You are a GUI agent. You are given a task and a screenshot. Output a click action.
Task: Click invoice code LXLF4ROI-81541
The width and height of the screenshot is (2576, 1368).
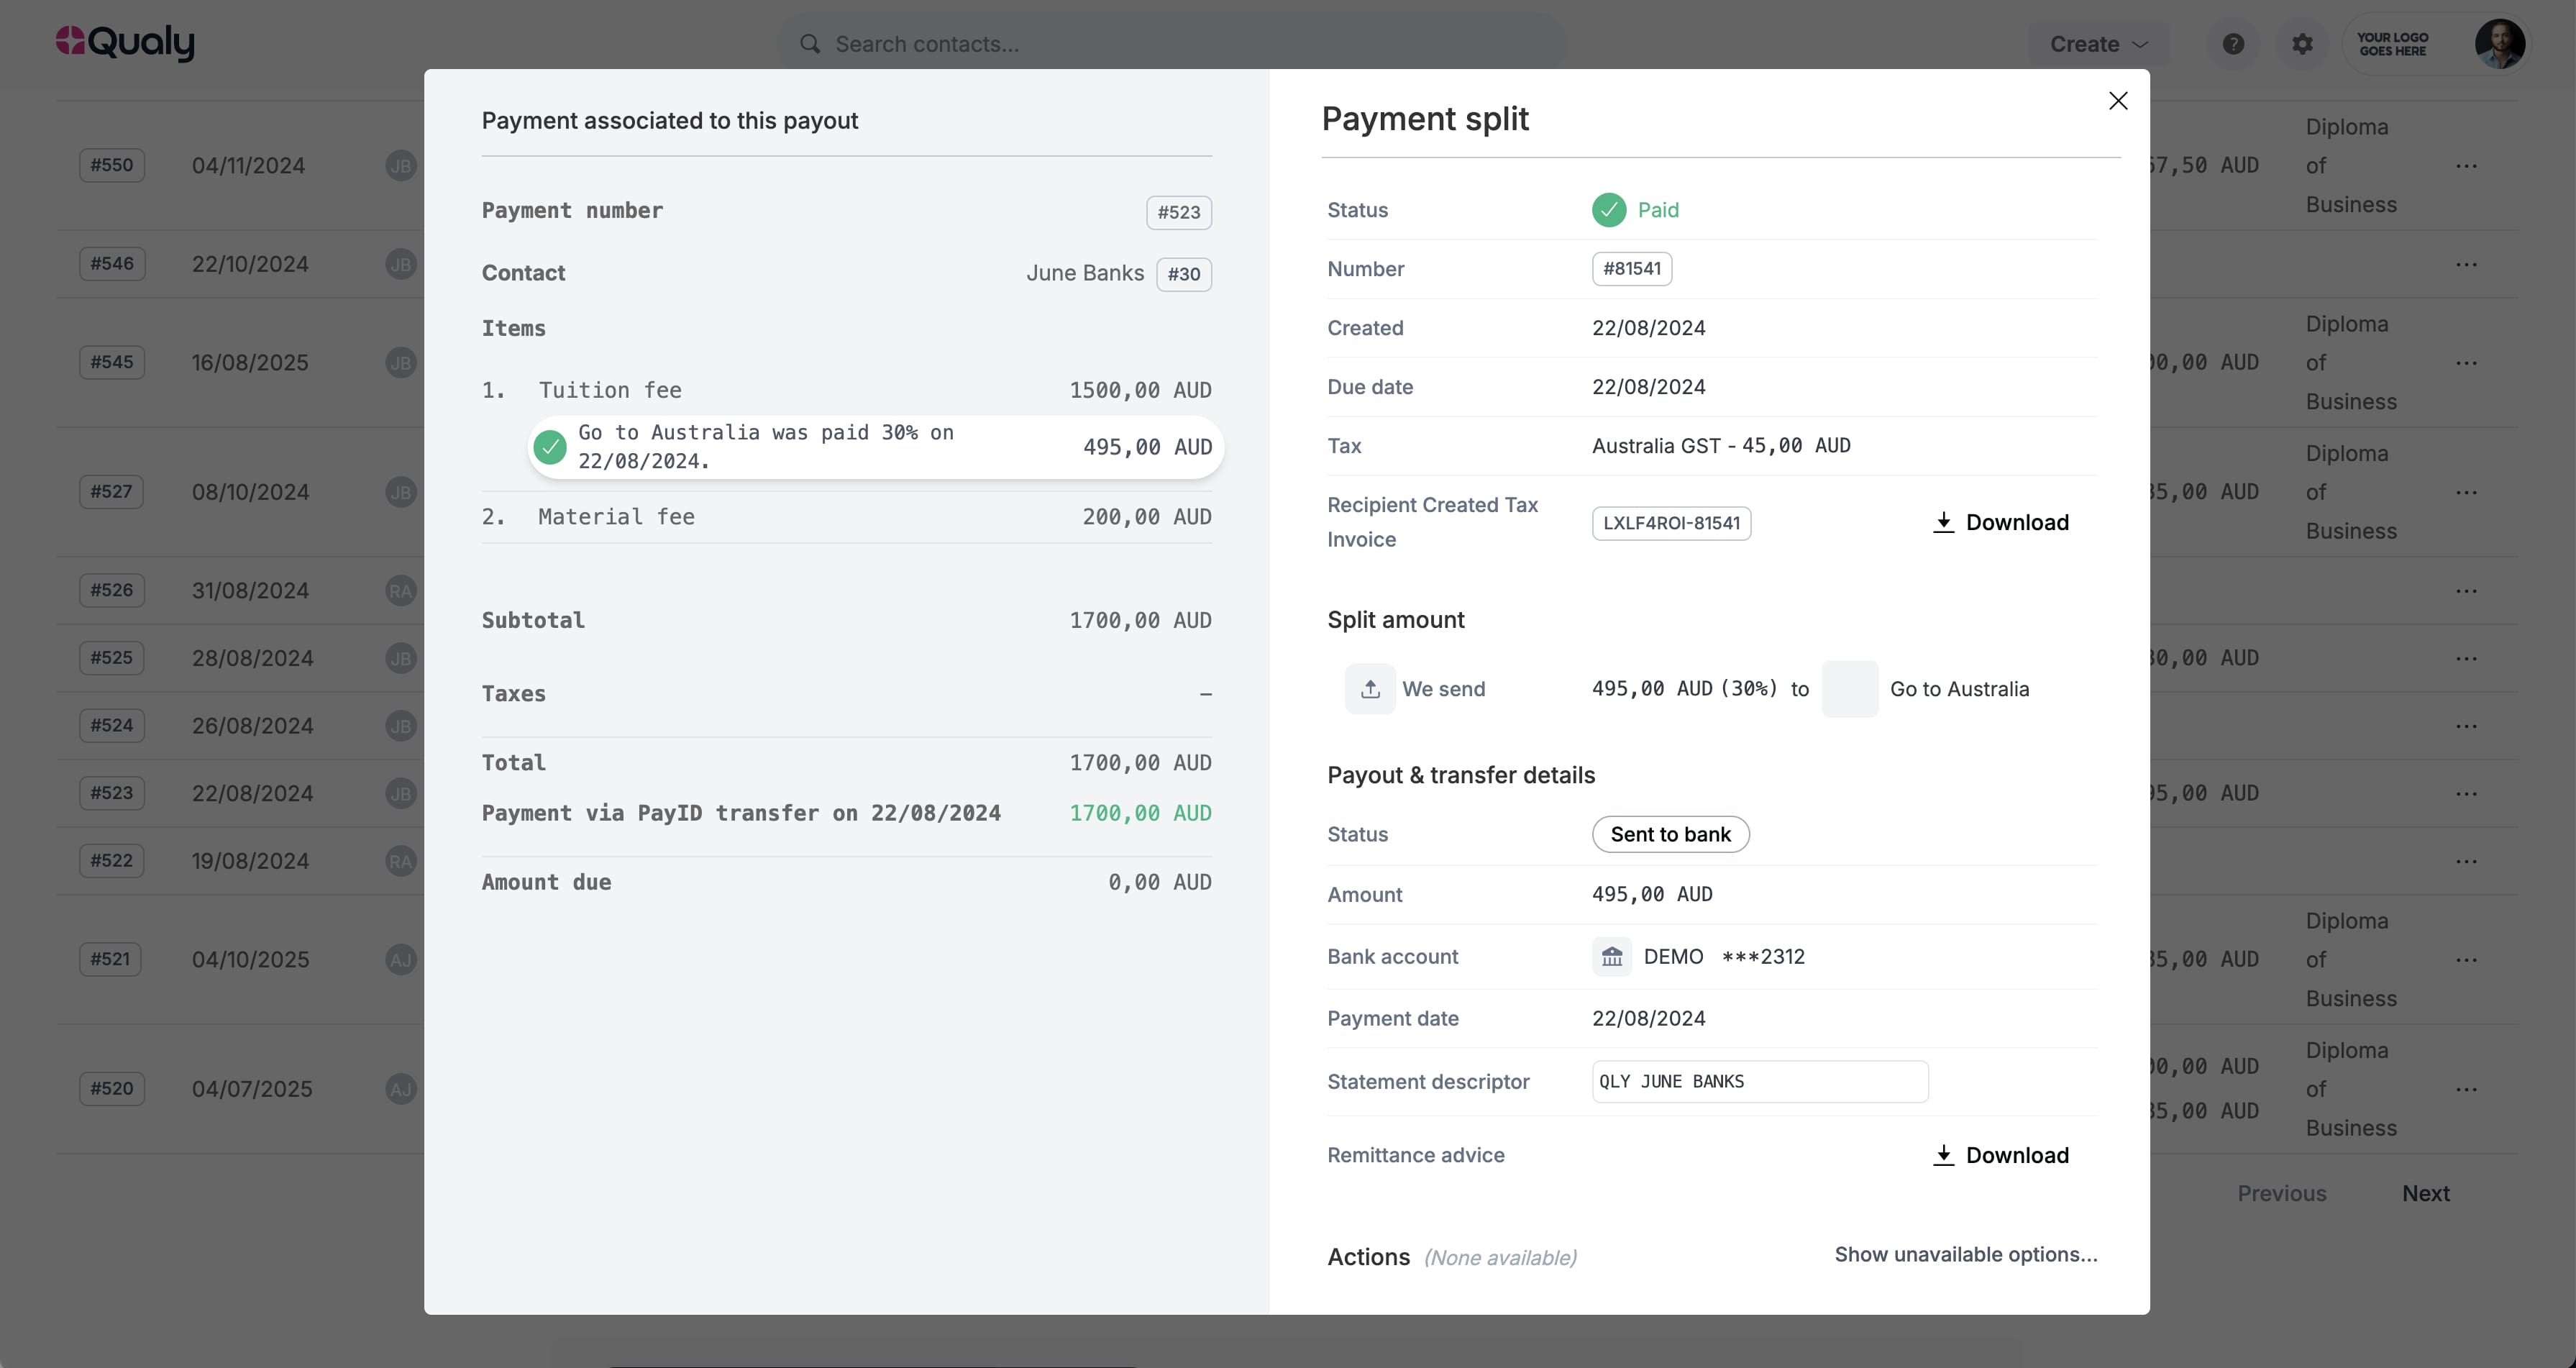(x=1671, y=523)
